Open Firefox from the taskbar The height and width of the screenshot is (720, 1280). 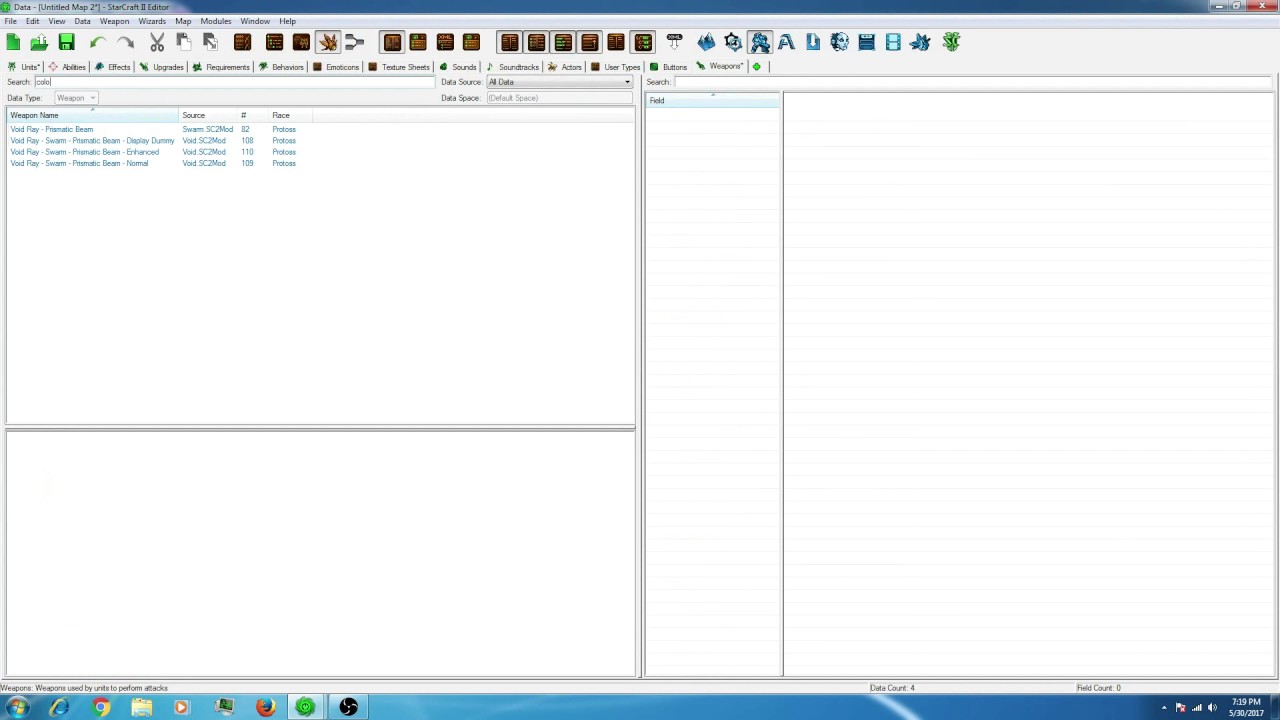[x=265, y=708]
